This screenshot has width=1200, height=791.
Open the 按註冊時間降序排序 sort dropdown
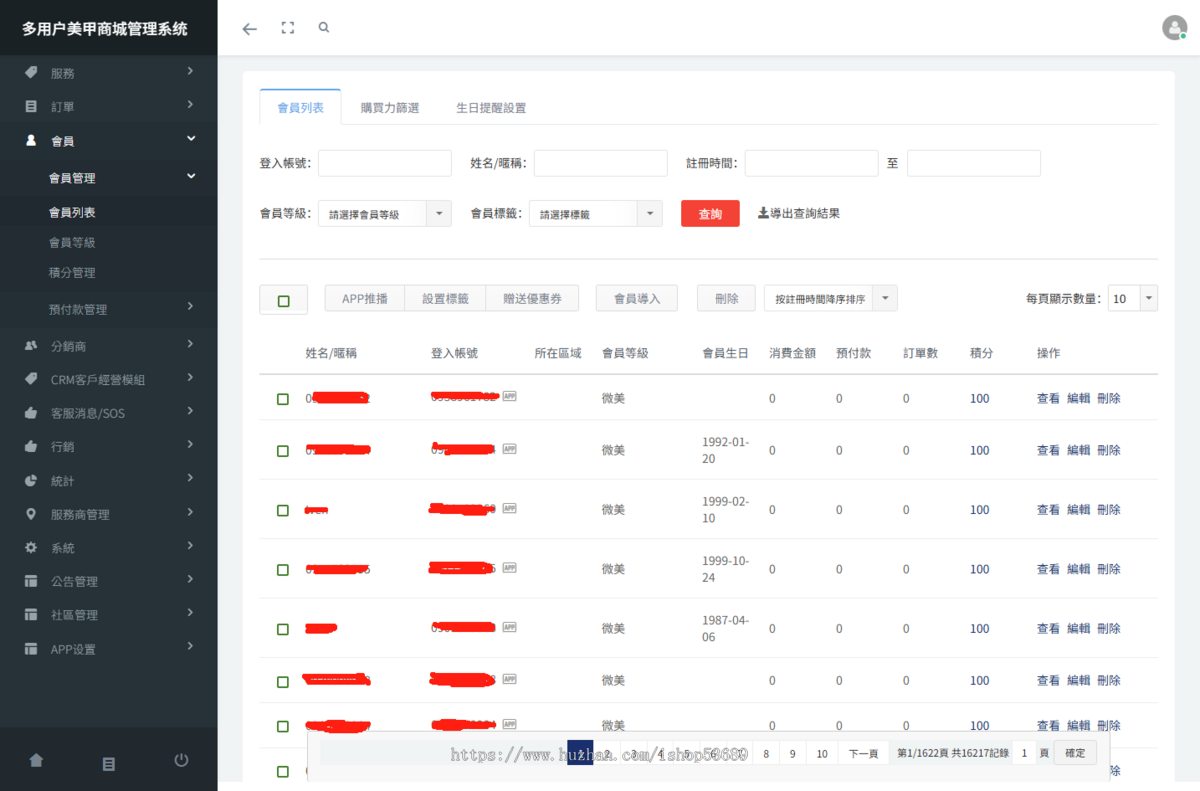[831, 299]
